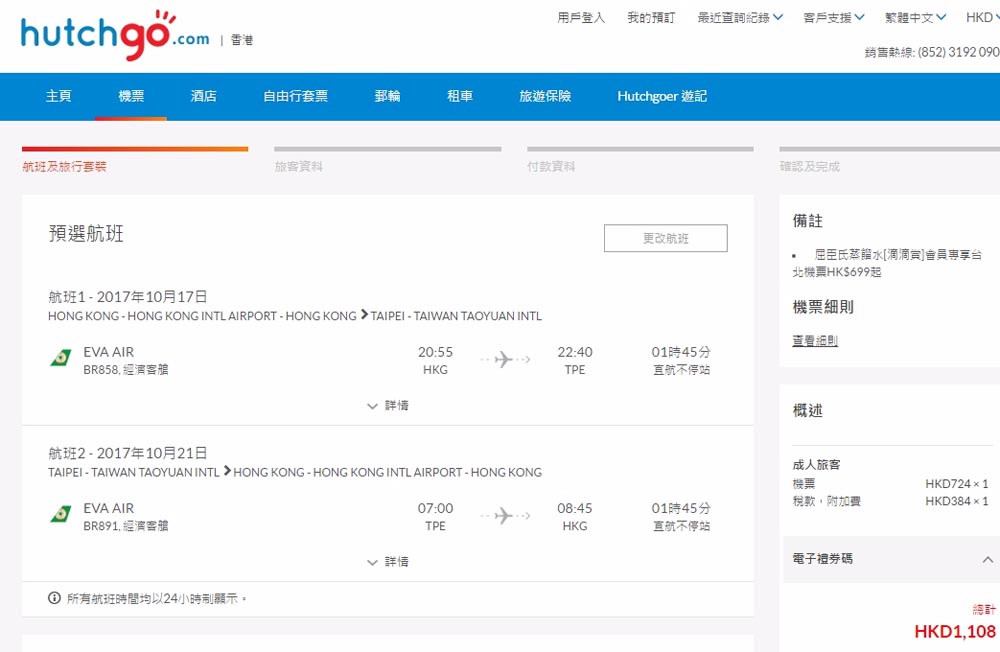Click EVA Air logo for flight BR858
Screen dimensions: 1000x652
61,358
